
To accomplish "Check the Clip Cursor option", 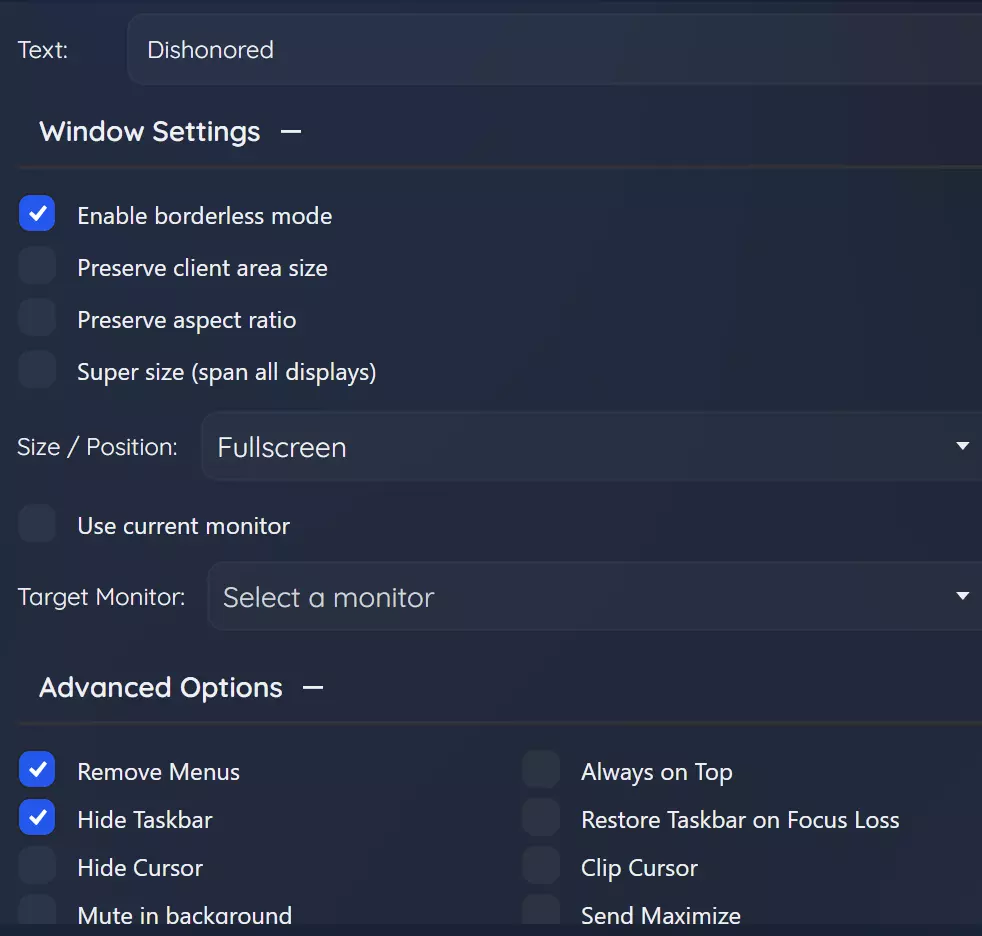I will (x=541, y=867).
